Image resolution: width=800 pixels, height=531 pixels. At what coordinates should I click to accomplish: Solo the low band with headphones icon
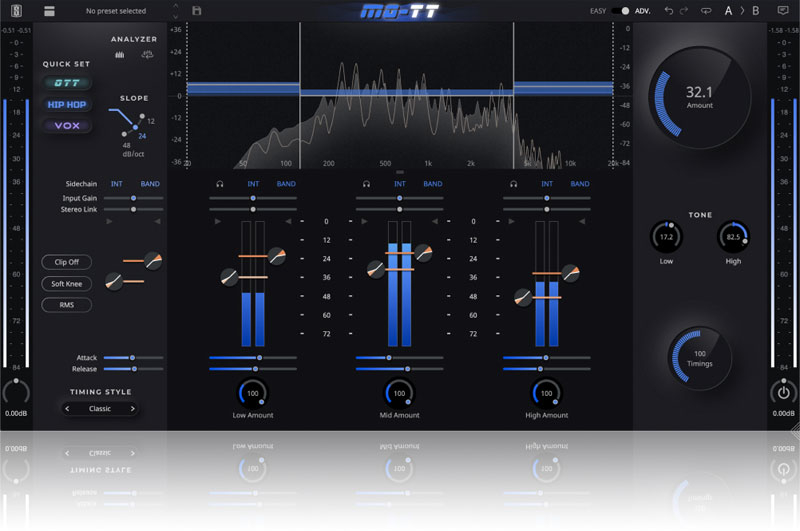tap(219, 184)
